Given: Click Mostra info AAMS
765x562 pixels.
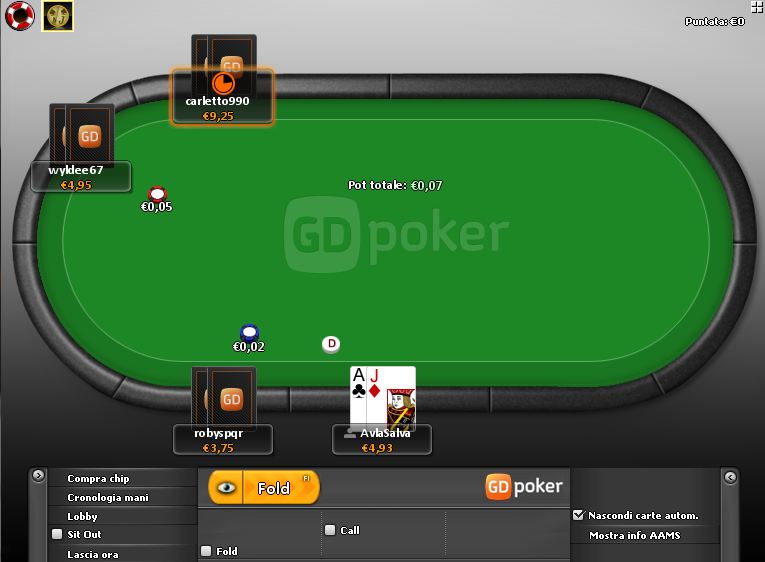Looking at the screenshot, I should pos(635,535).
